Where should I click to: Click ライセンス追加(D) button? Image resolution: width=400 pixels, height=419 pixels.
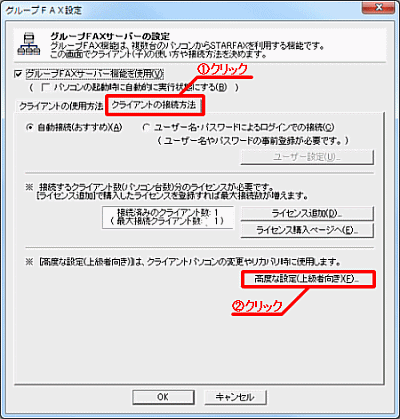pyautogui.click(x=307, y=213)
